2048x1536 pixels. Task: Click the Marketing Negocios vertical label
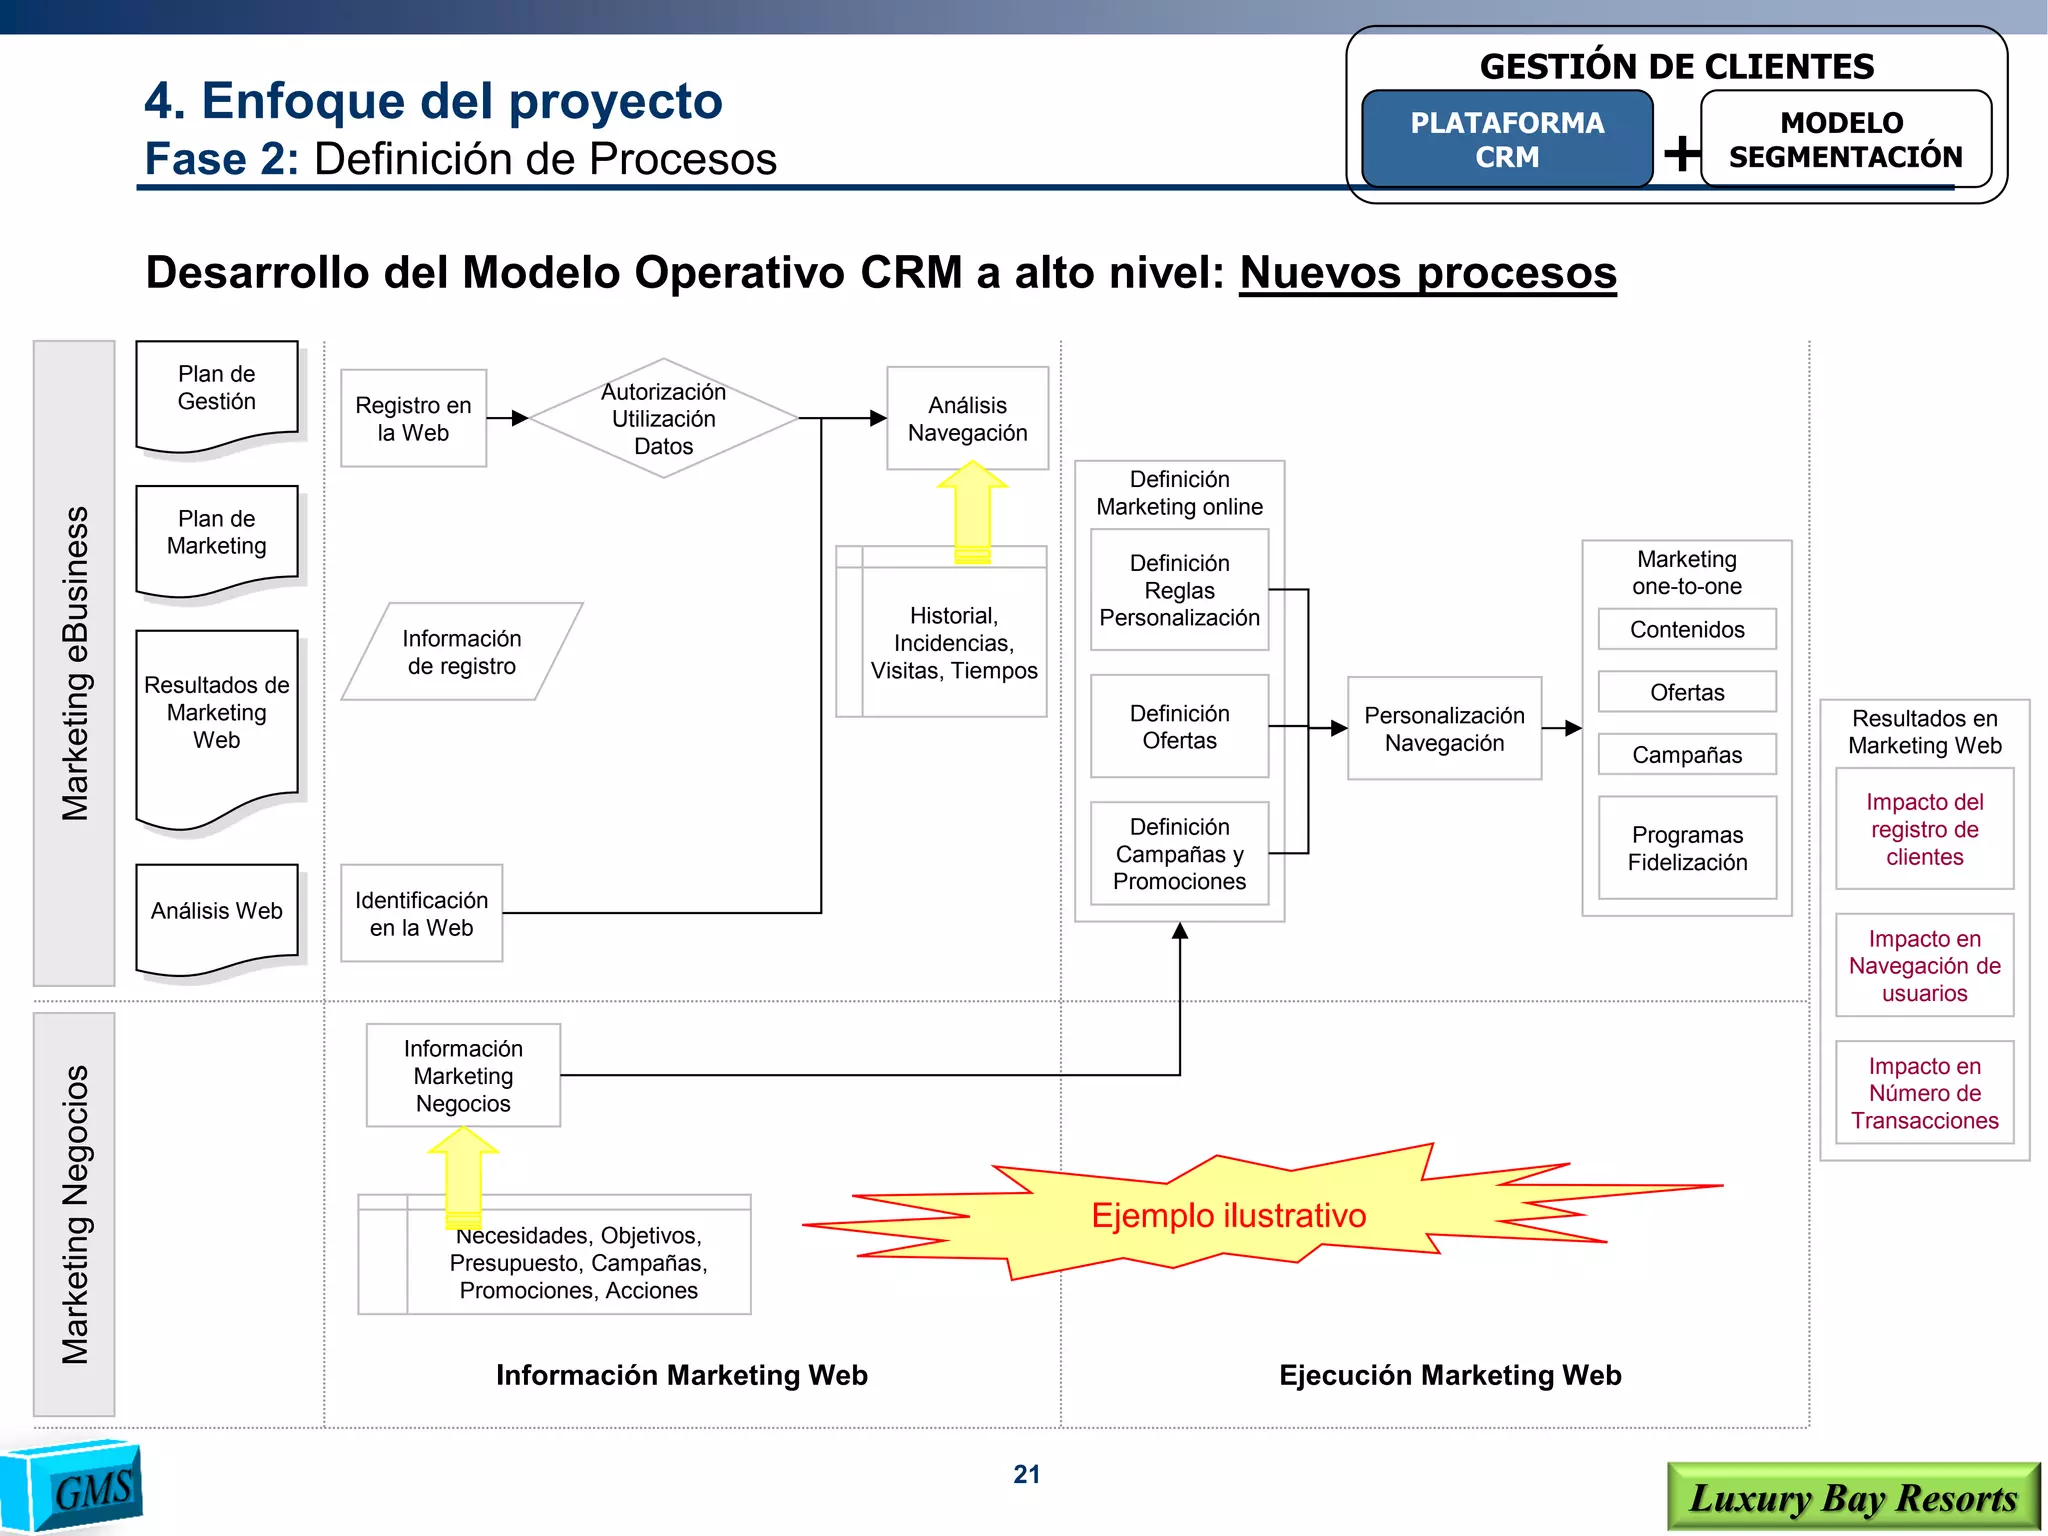pos(74,1214)
